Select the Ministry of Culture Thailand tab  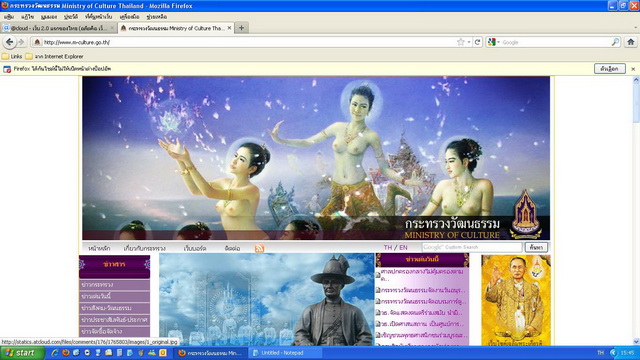(x=176, y=28)
